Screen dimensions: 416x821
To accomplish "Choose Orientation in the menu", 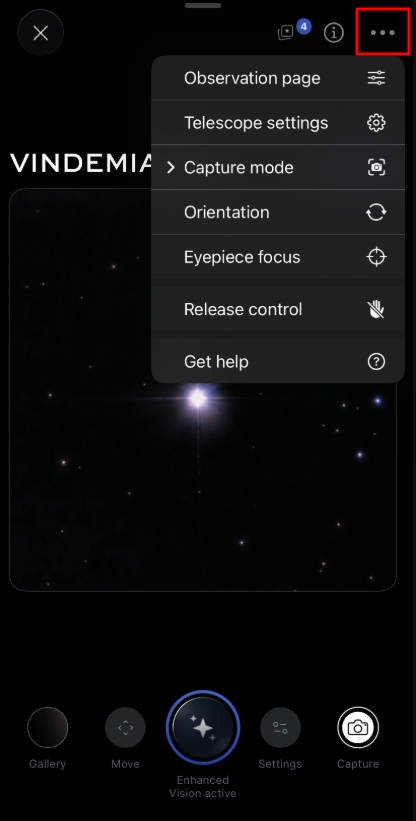I will pyautogui.click(x=278, y=212).
